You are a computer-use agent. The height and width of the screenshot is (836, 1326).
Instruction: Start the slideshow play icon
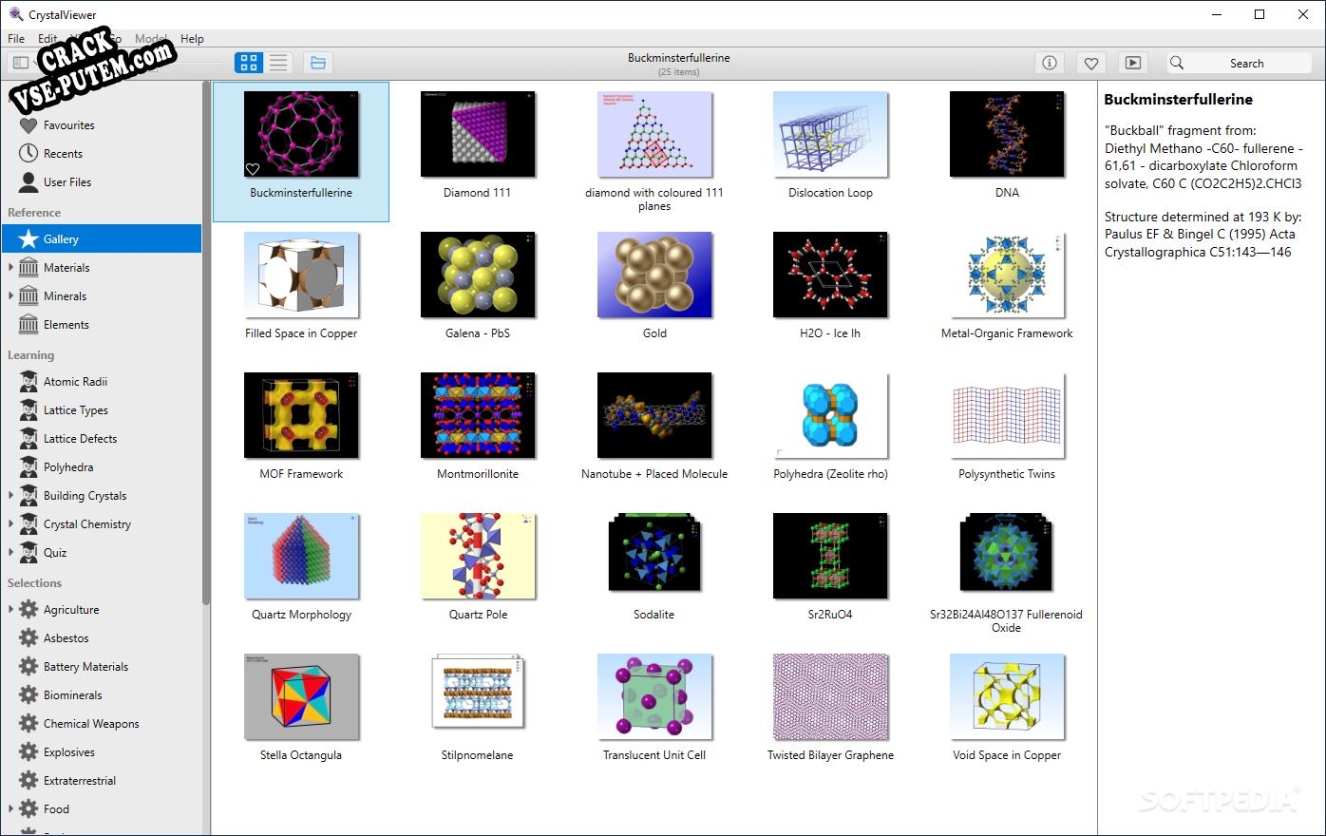pyautogui.click(x=1132, y=63)
